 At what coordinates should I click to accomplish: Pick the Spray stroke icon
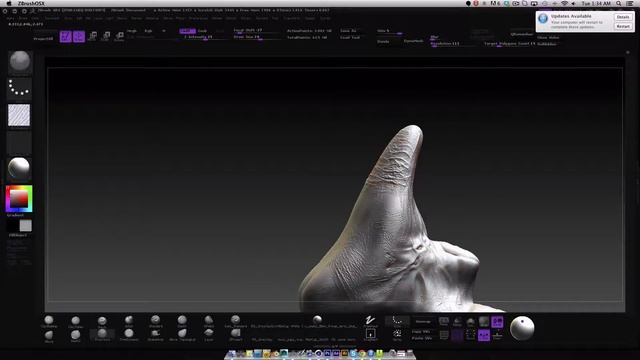(397, 335)
